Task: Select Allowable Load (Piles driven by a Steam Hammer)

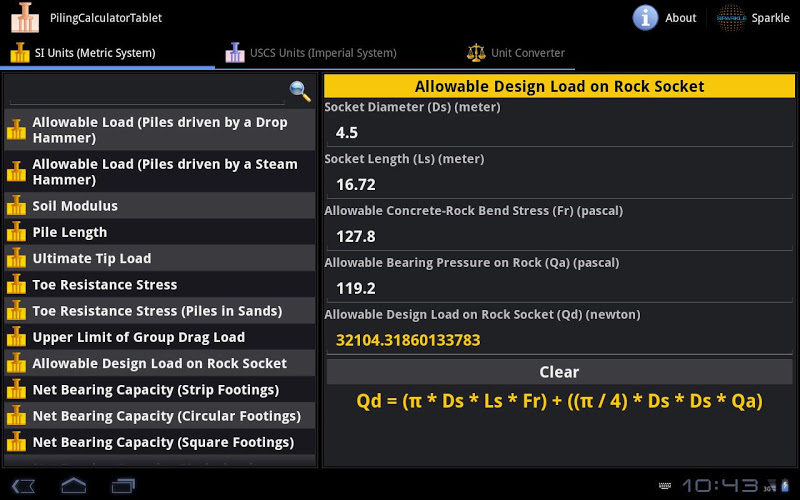Action: tap(160, 171)
